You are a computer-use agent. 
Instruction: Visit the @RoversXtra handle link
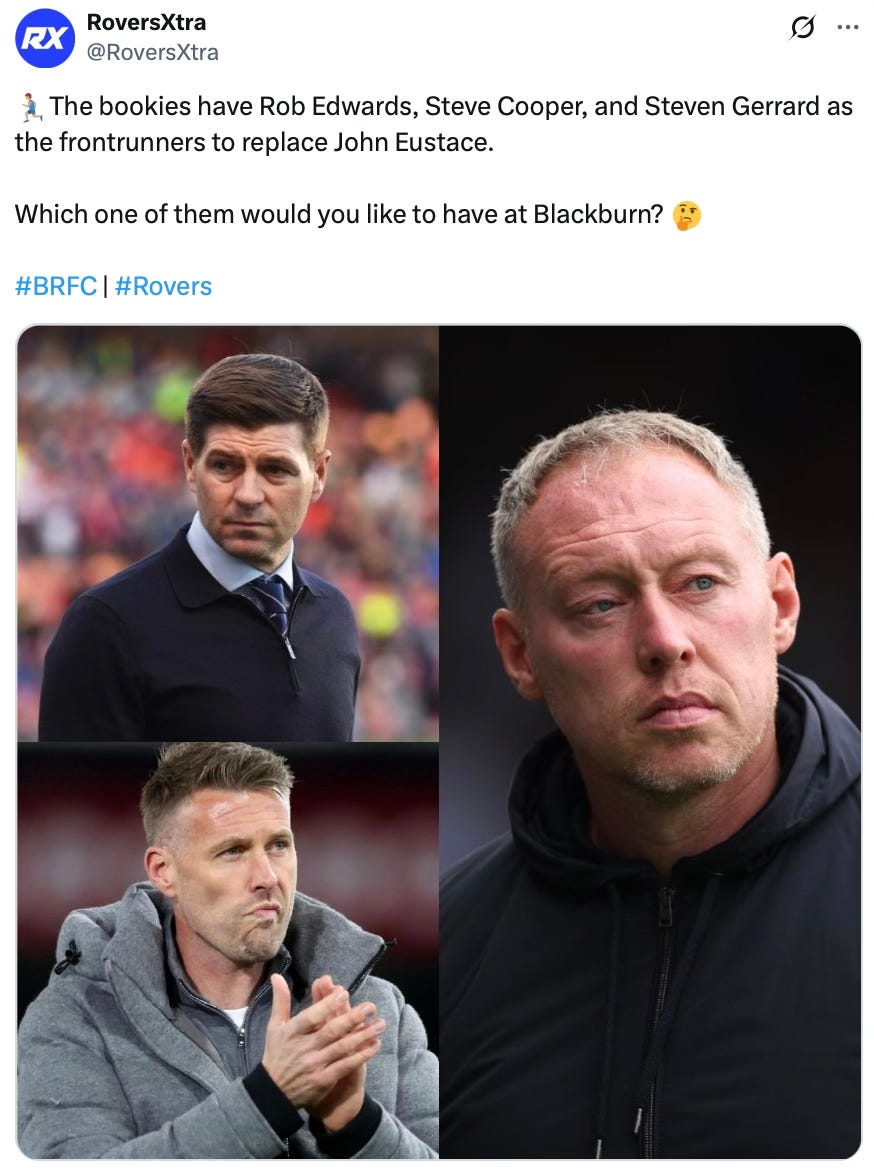click(153, 52)
